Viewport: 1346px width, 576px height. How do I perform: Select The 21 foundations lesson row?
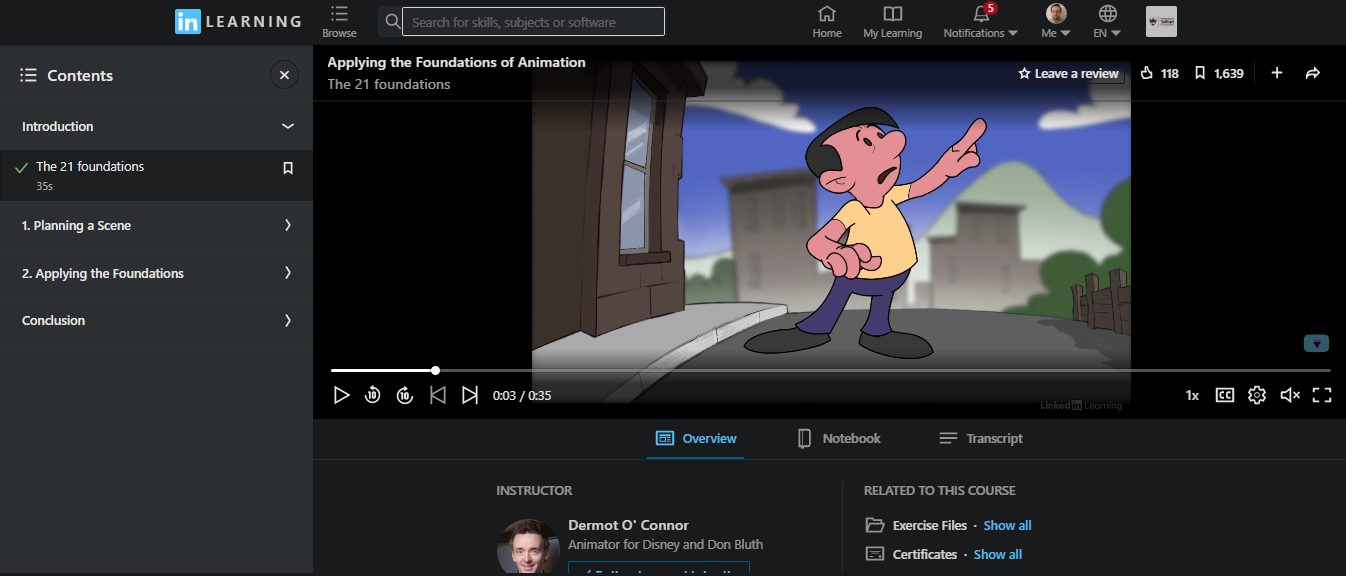coord(156,175)
